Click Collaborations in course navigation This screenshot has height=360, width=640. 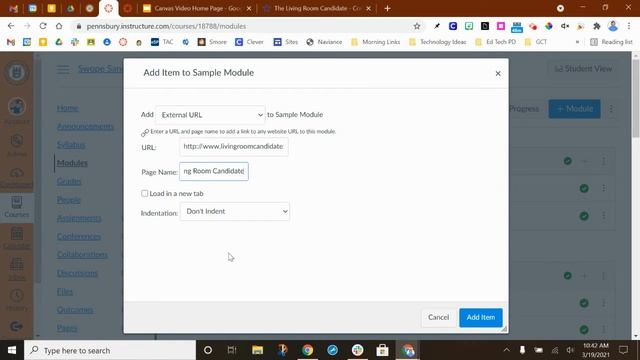click(x=82, y=254)
